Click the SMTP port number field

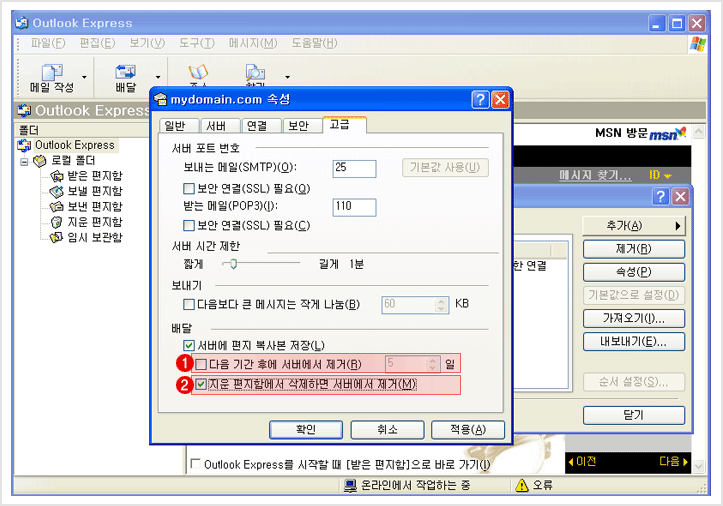coord(354,167)
